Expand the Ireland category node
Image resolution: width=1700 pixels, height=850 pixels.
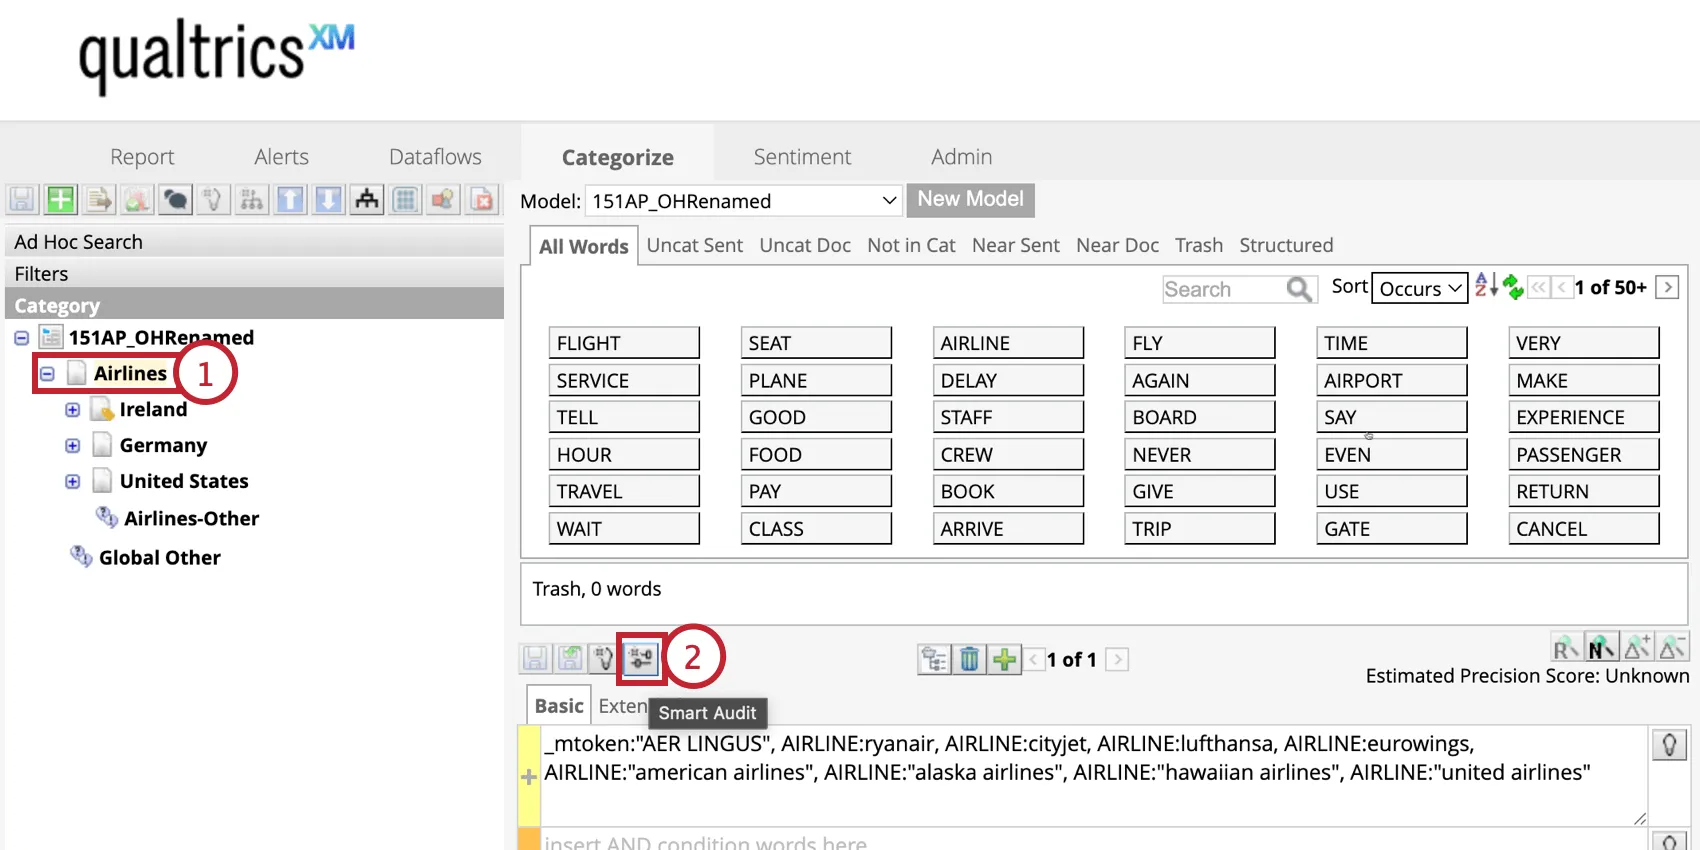pyautogui.click(x=72, y=410)
